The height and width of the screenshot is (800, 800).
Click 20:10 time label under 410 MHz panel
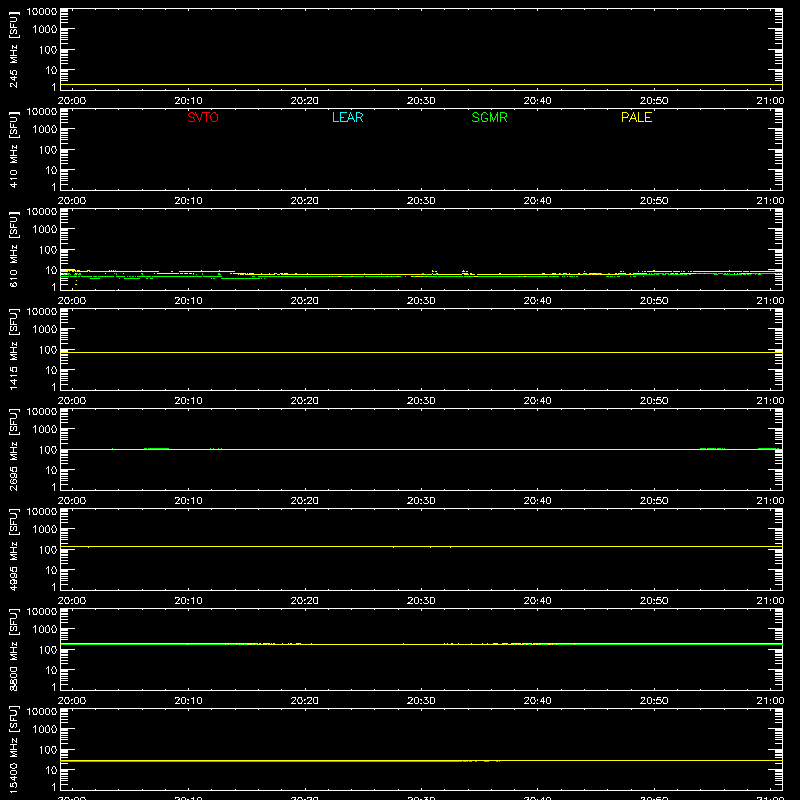(x=188, y=201)
